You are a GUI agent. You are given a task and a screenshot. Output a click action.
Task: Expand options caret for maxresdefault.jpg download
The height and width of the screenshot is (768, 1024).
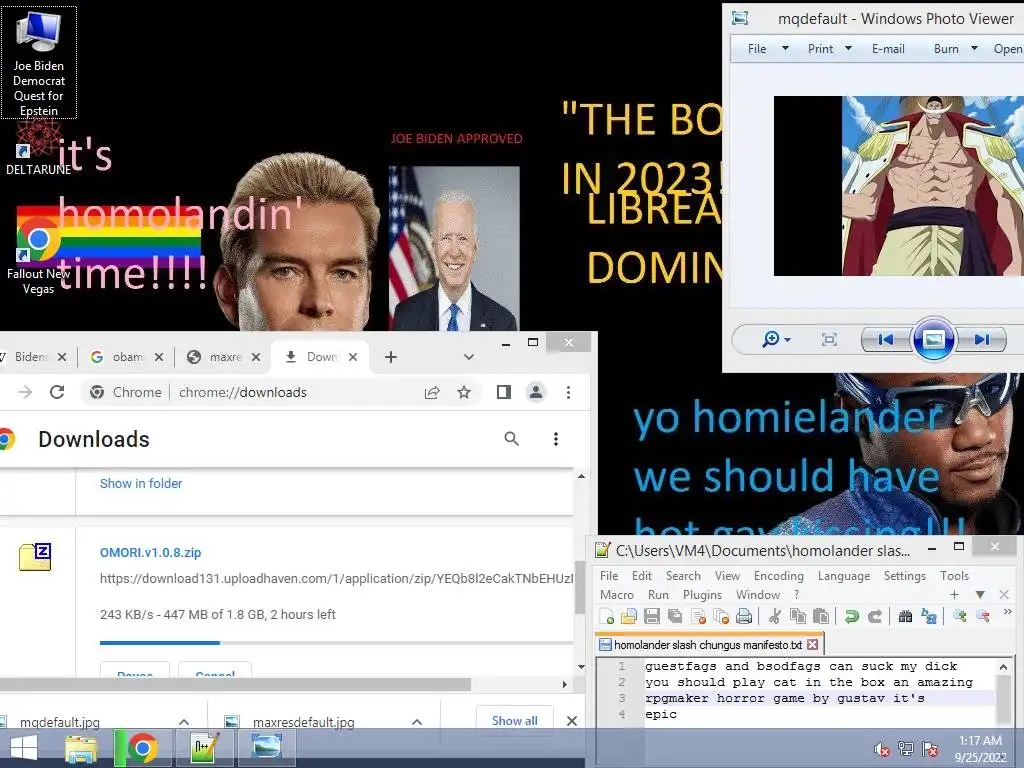click(417, 722)
